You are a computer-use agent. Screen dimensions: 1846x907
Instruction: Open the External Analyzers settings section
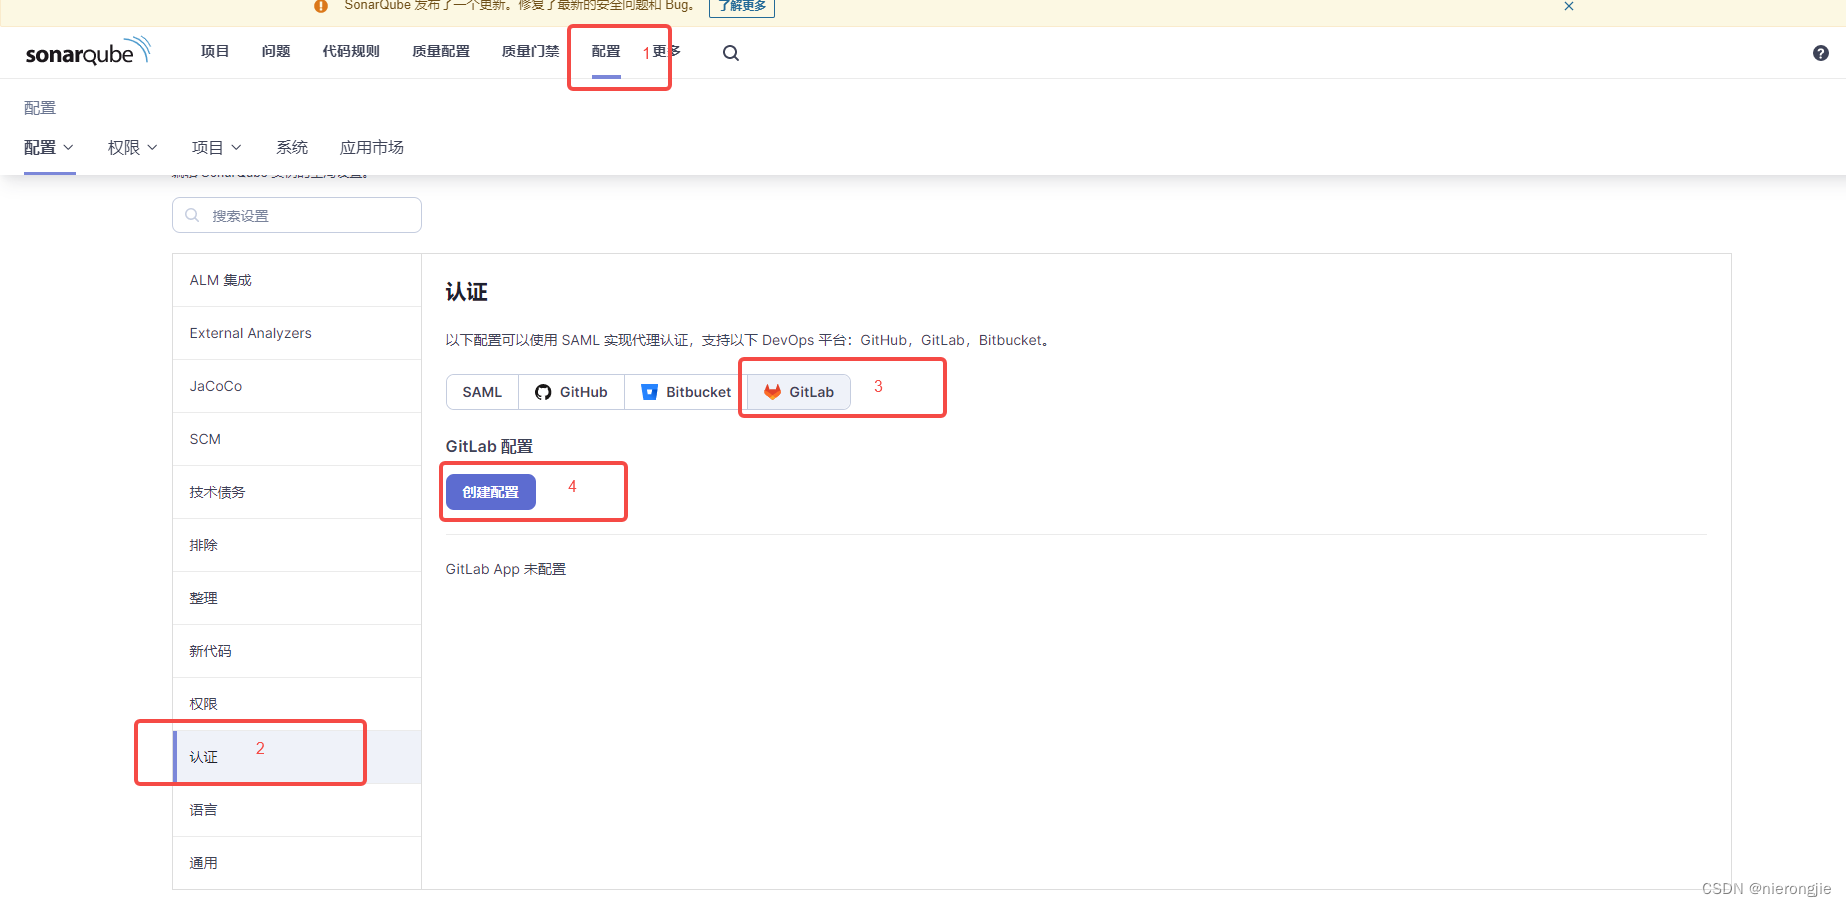[x=250, y=332]
